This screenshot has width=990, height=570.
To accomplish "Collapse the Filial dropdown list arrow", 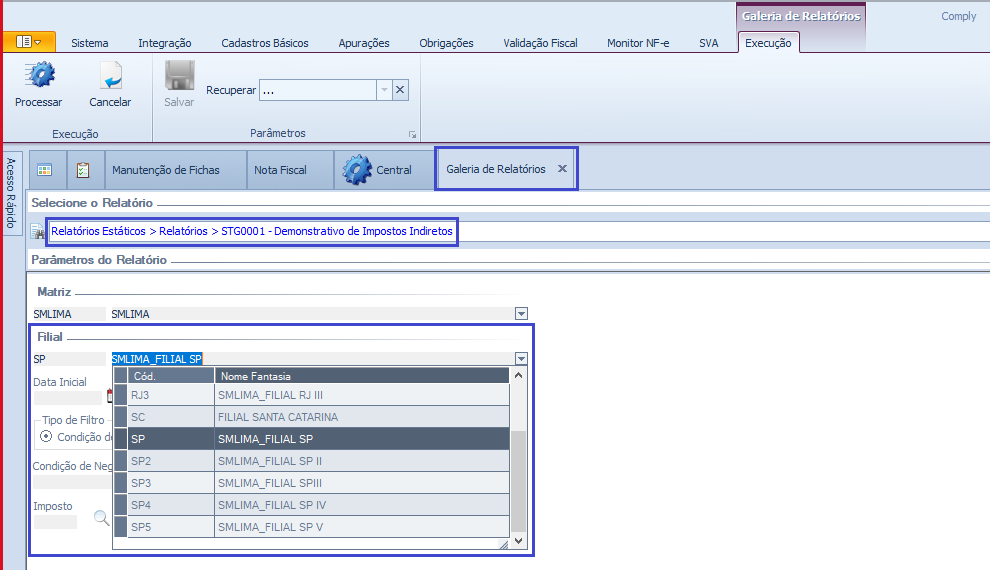I will point(520,358).
